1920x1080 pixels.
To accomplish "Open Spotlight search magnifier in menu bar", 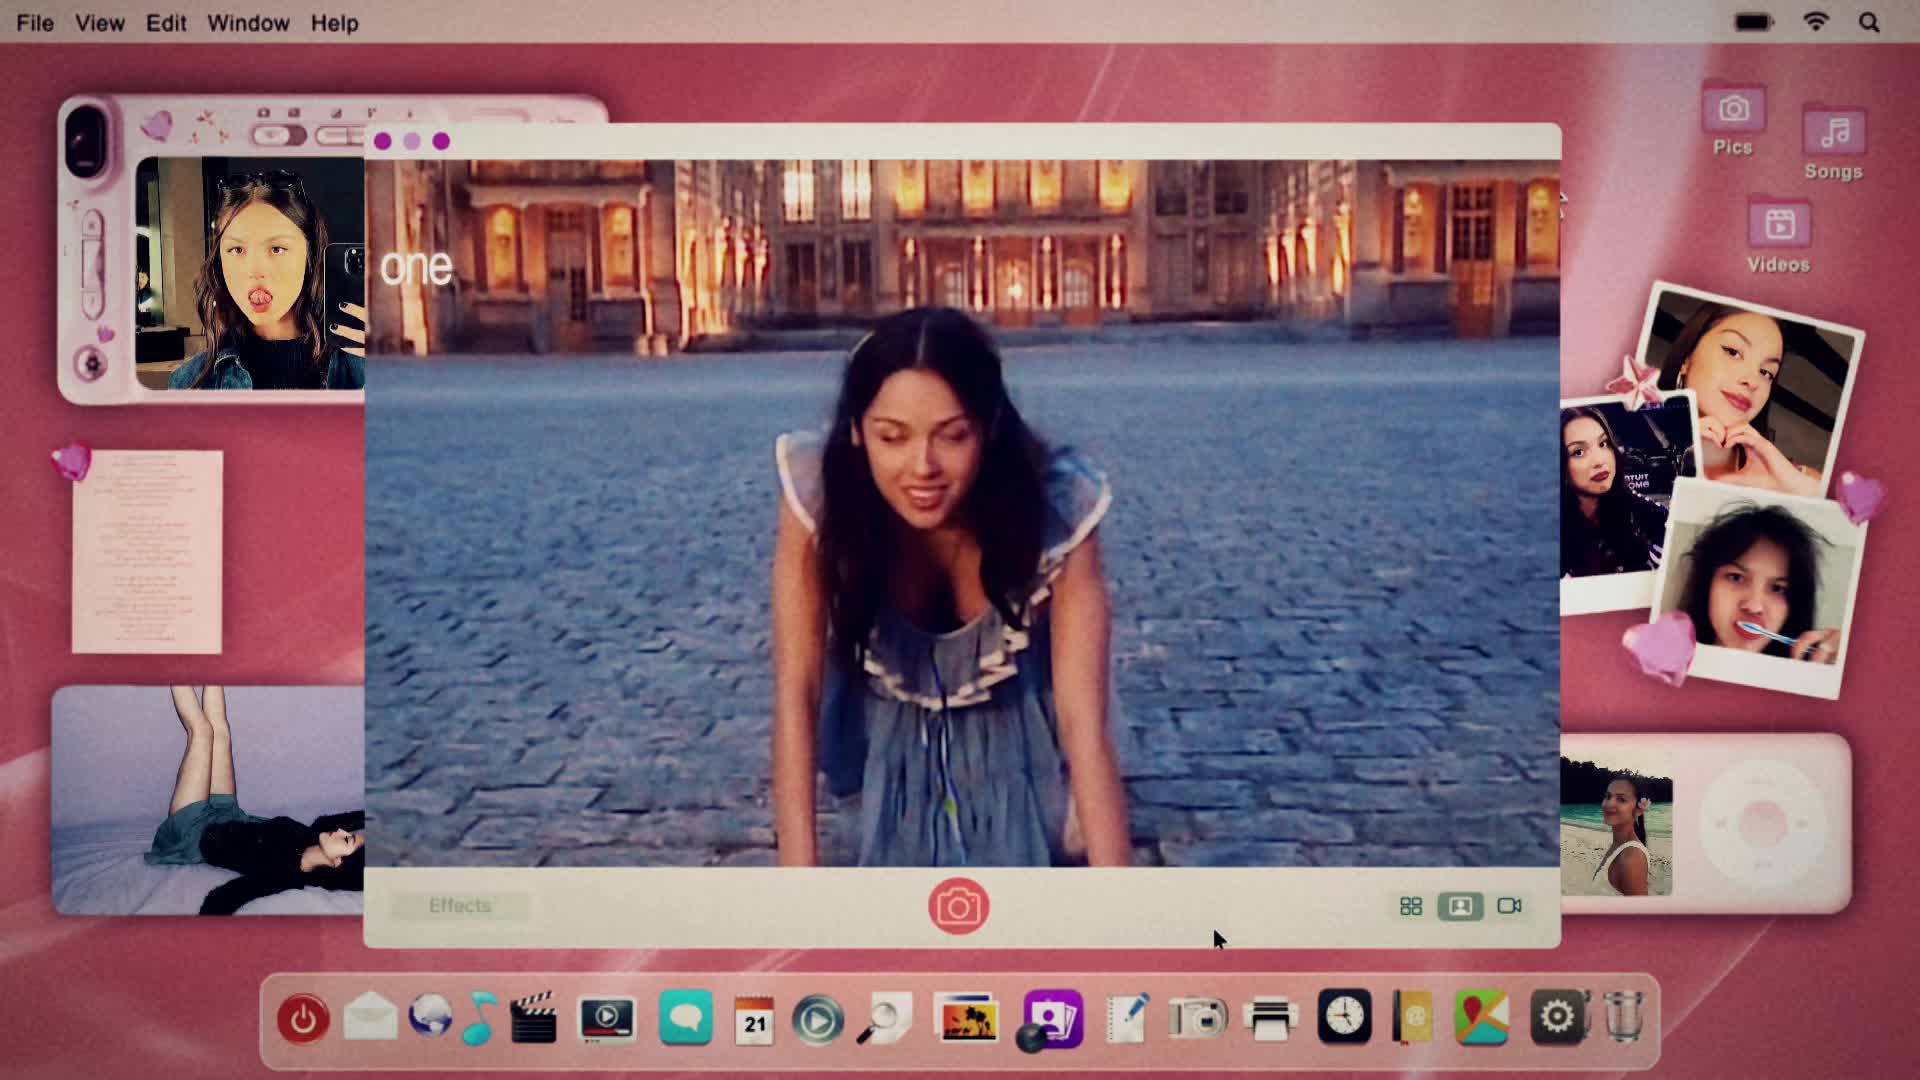I will (x=1869, y=22).
